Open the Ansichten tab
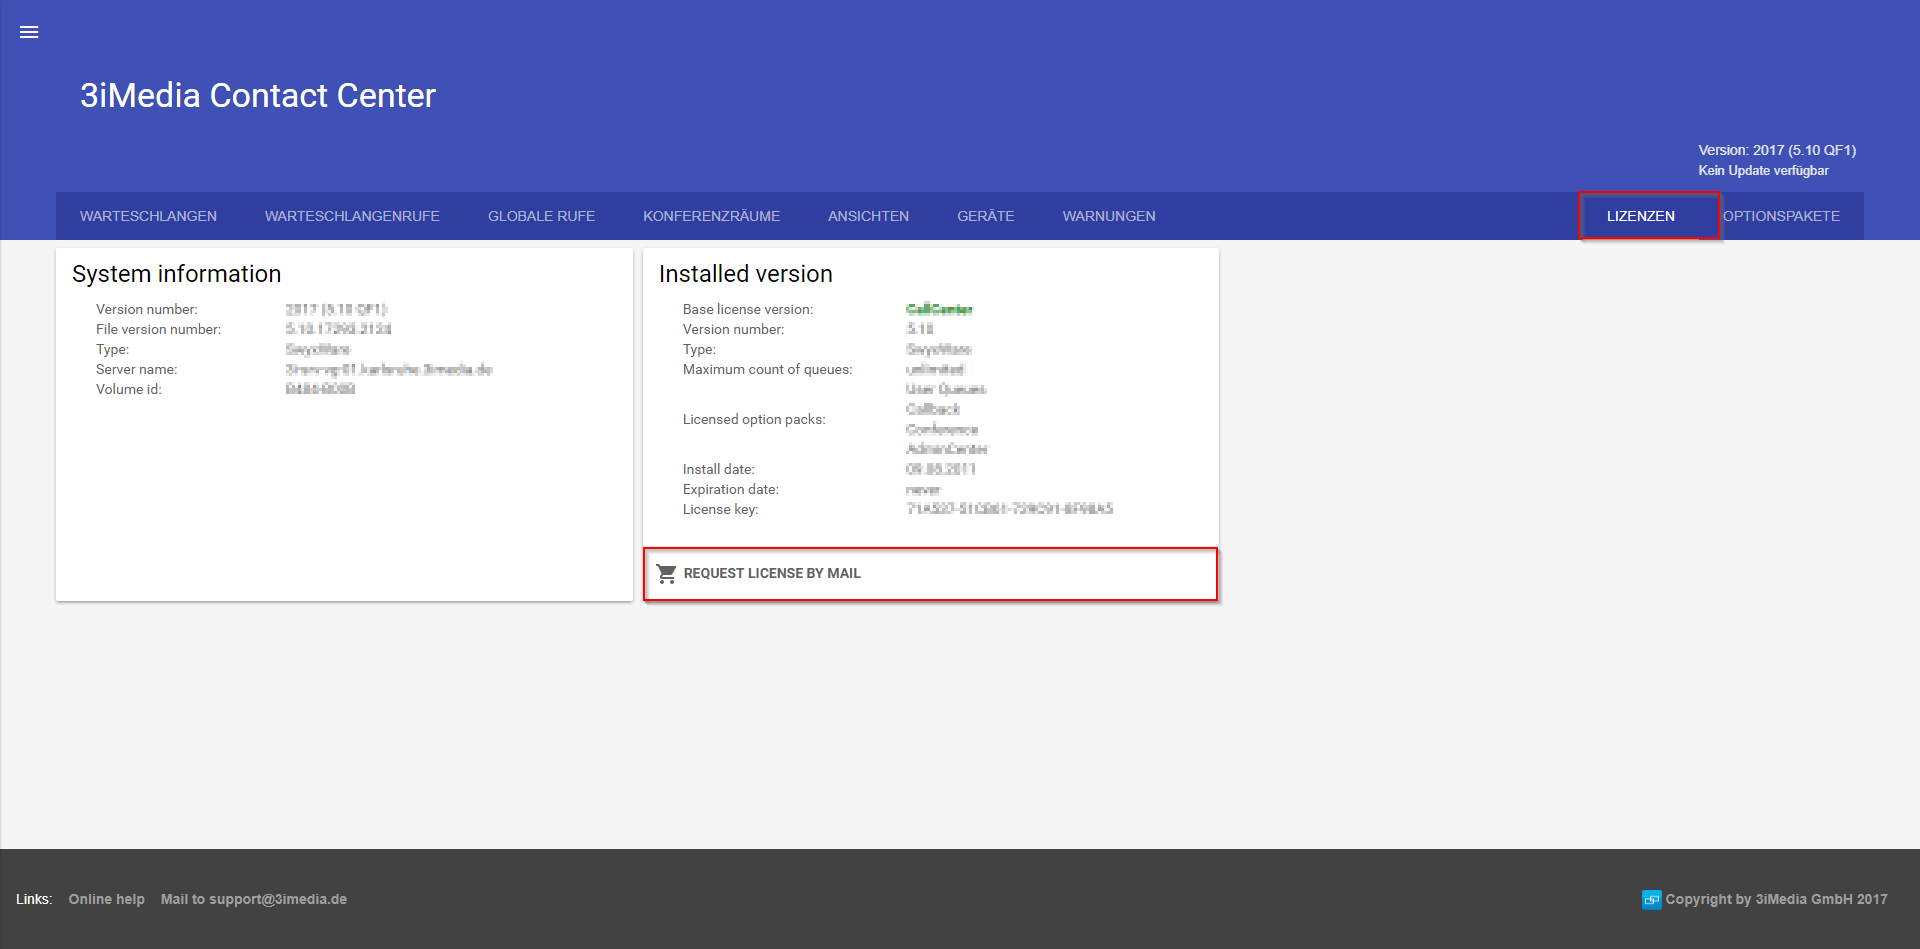 point(868,216)
